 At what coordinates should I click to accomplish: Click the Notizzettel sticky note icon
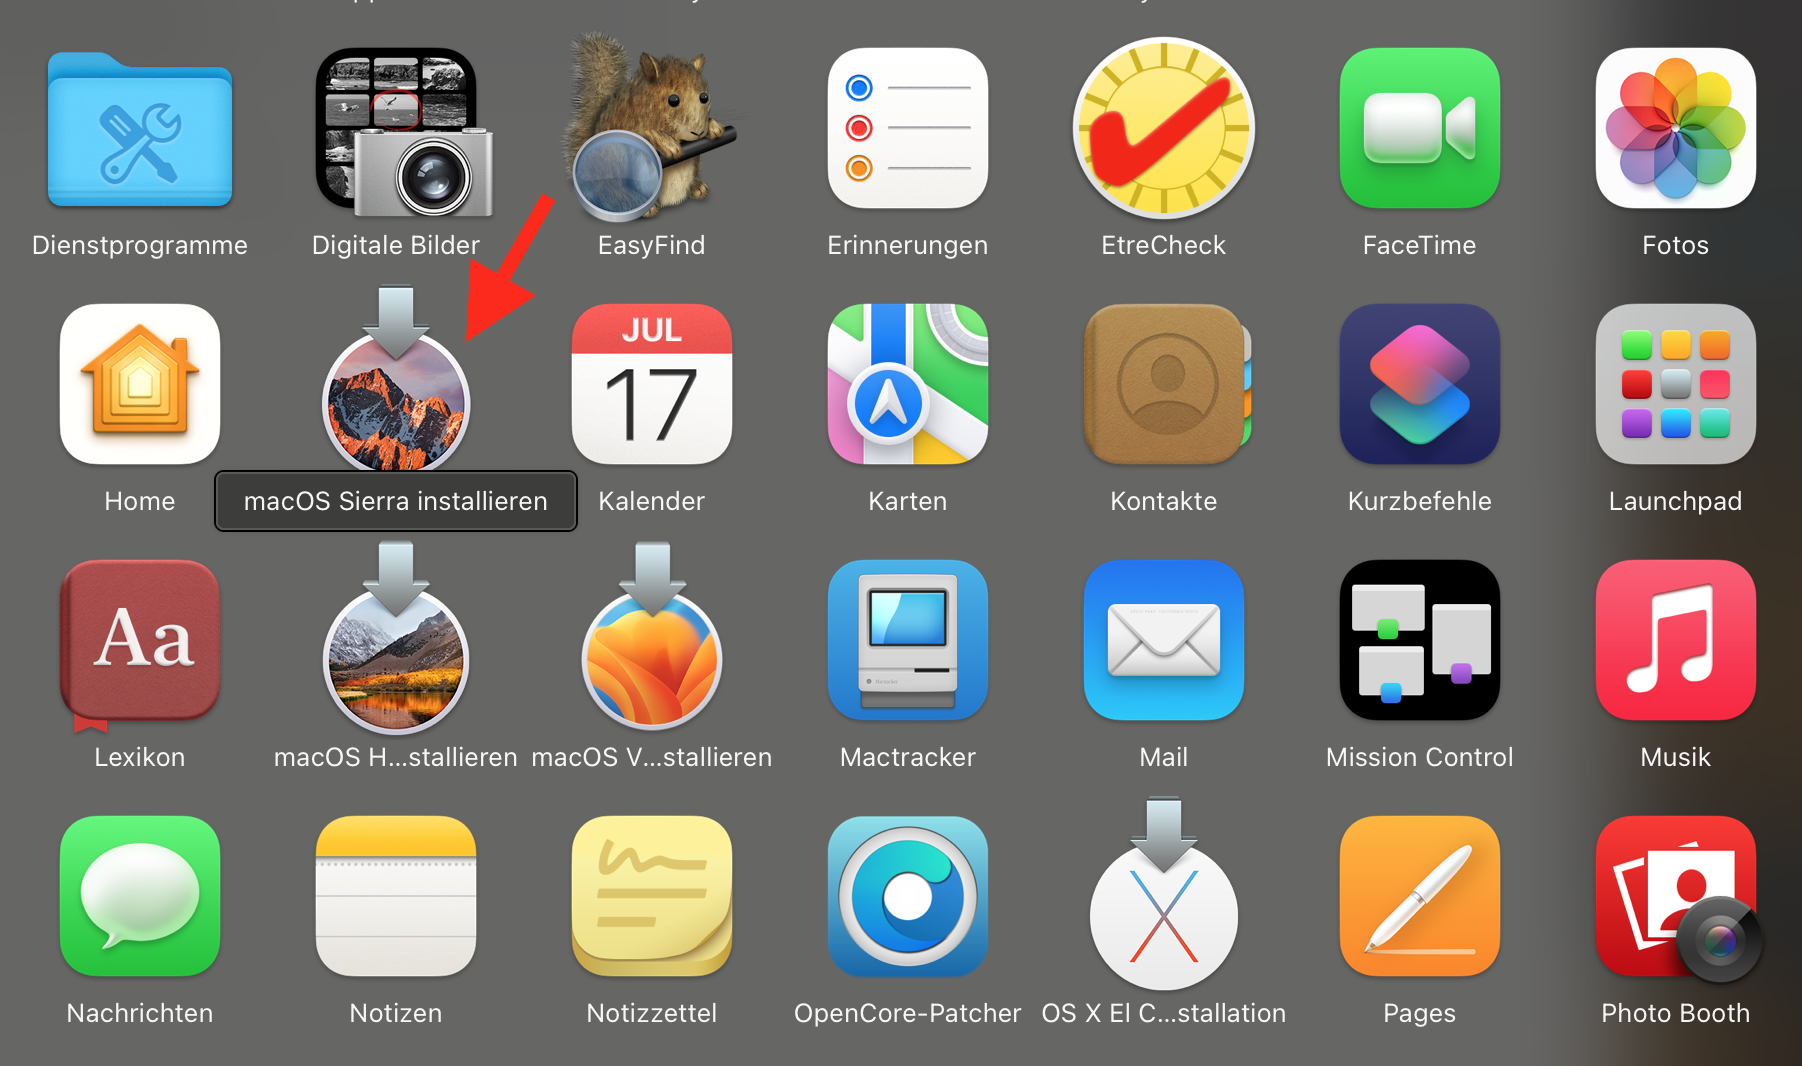click(x=652, y=896)
